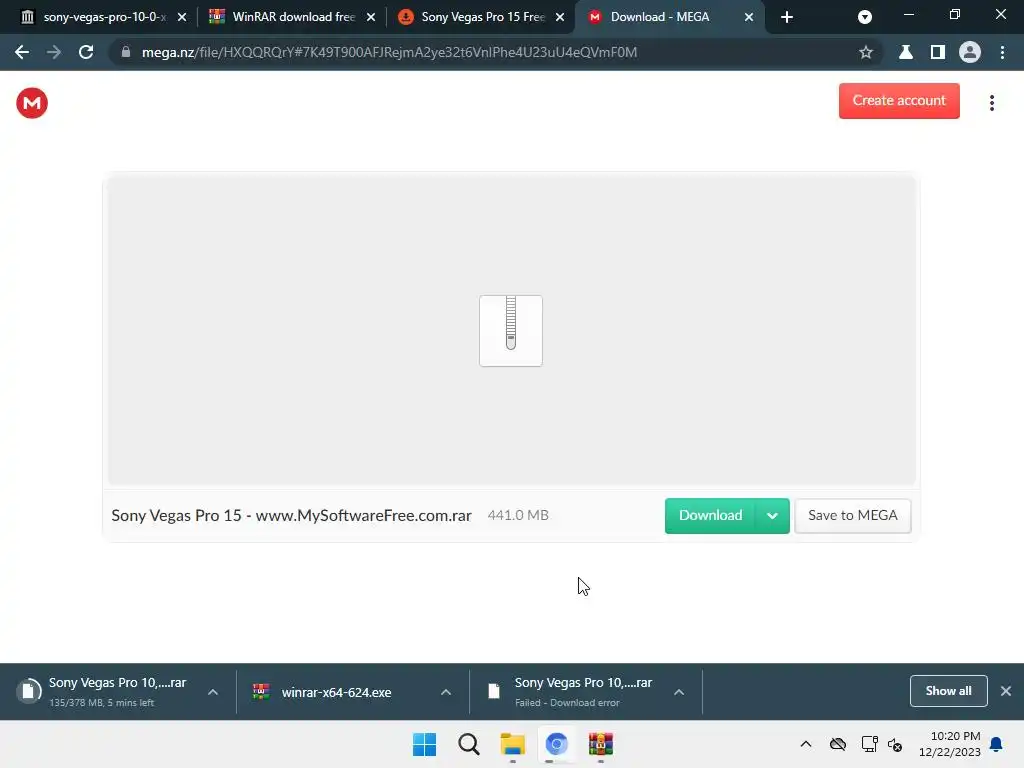
Task: Reload the current page
Action: click(86, 52)
